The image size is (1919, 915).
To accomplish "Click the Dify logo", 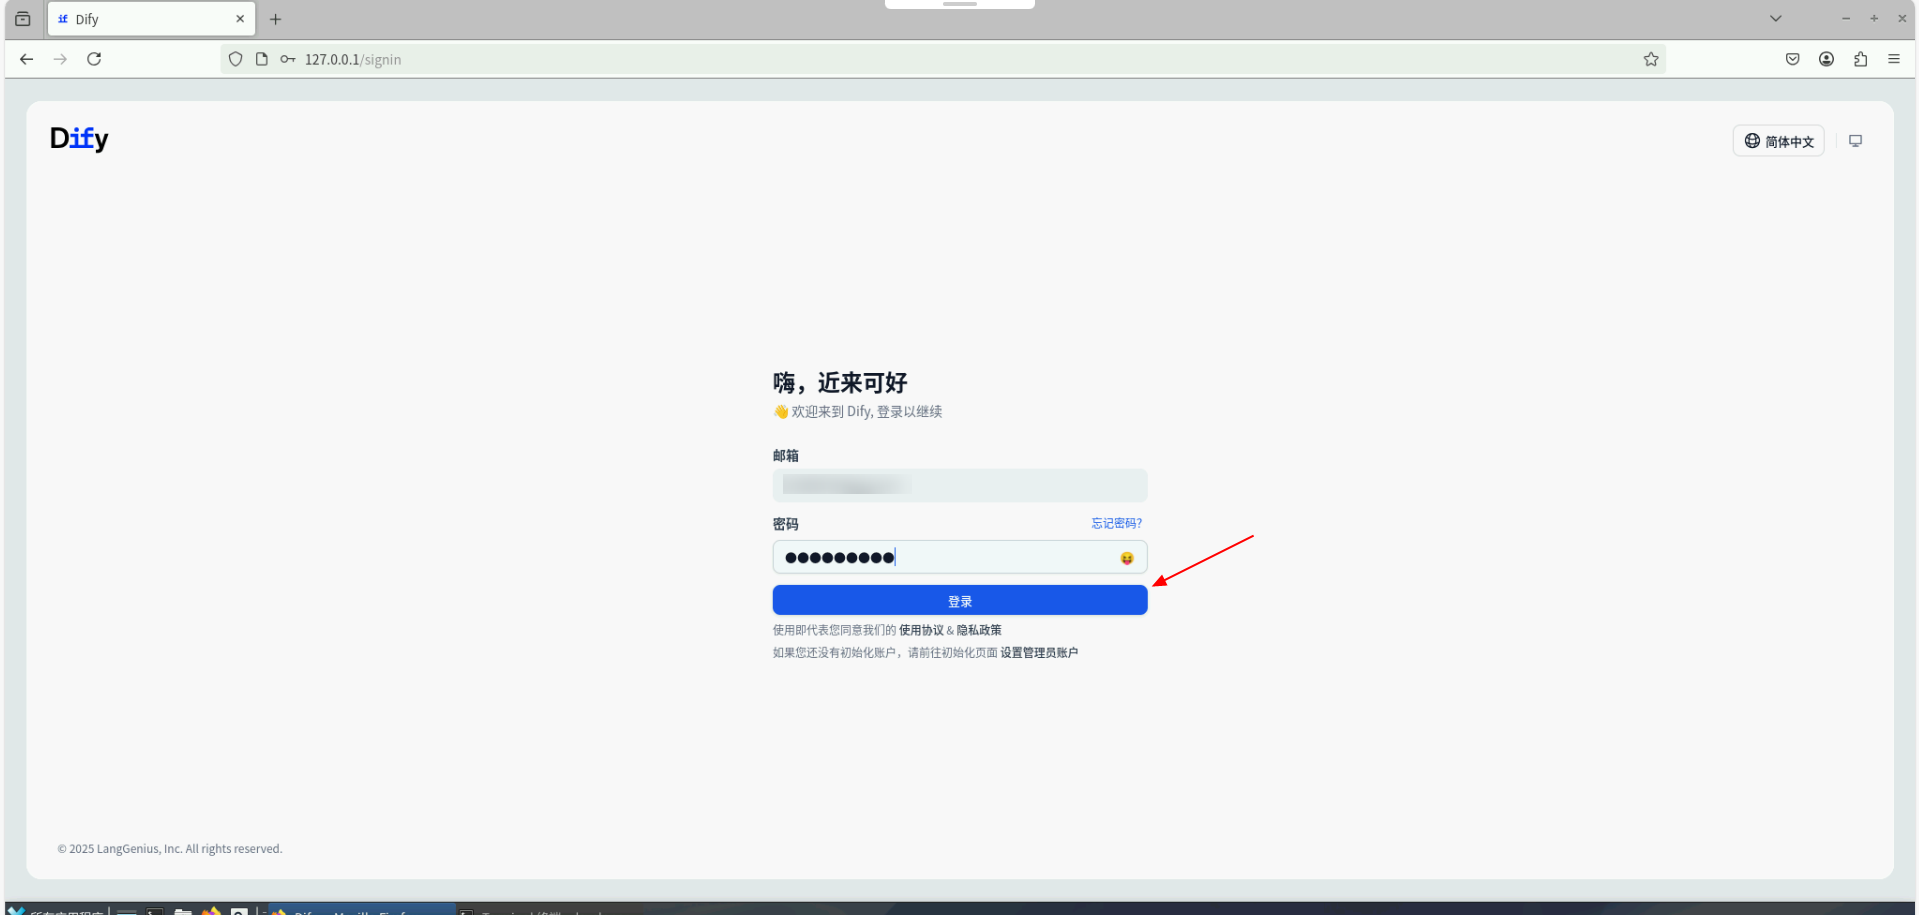I will pos(79,138).
